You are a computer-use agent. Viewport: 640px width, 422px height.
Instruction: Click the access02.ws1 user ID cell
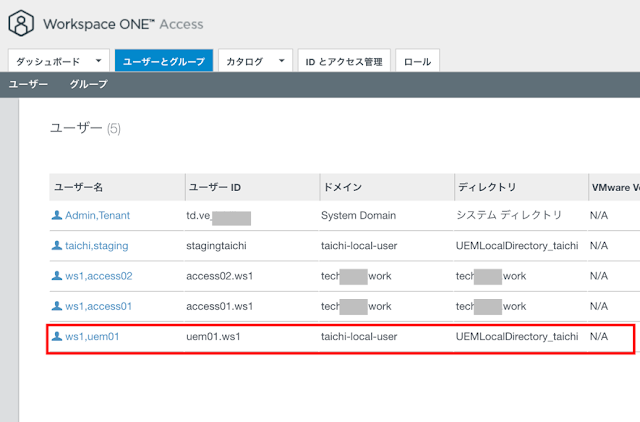220,275
